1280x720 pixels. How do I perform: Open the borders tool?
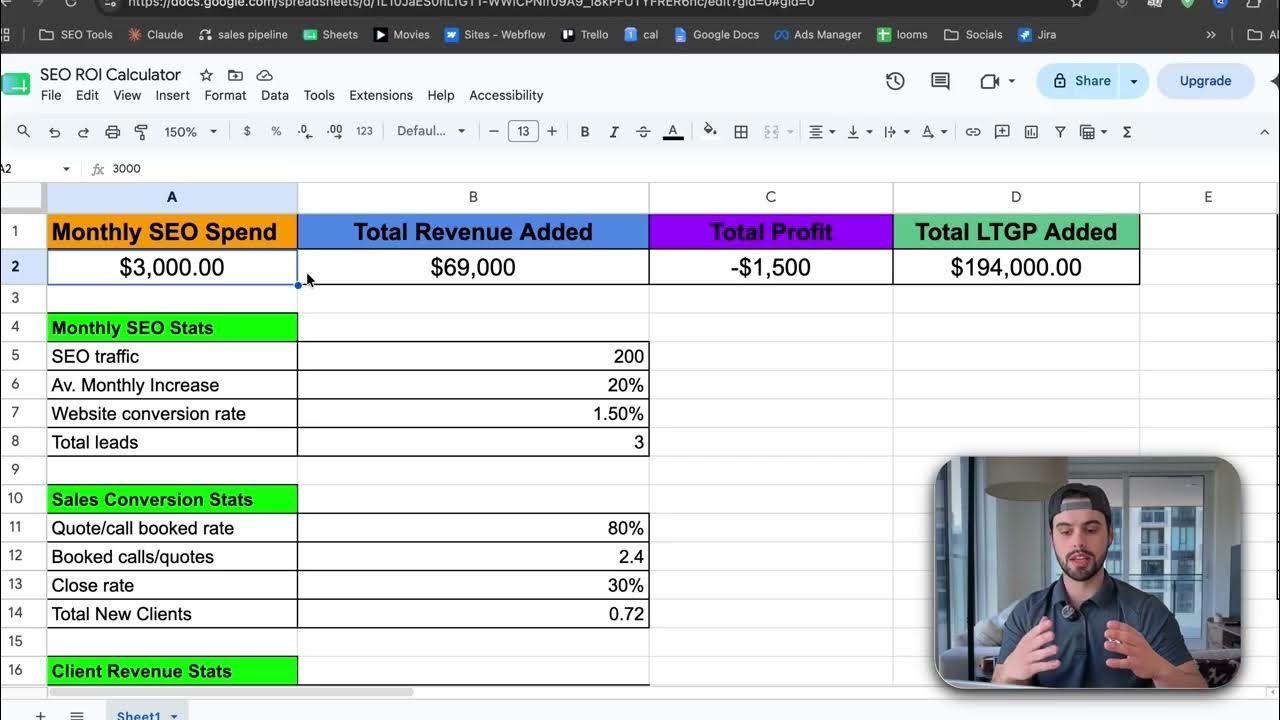pos(741,132)
